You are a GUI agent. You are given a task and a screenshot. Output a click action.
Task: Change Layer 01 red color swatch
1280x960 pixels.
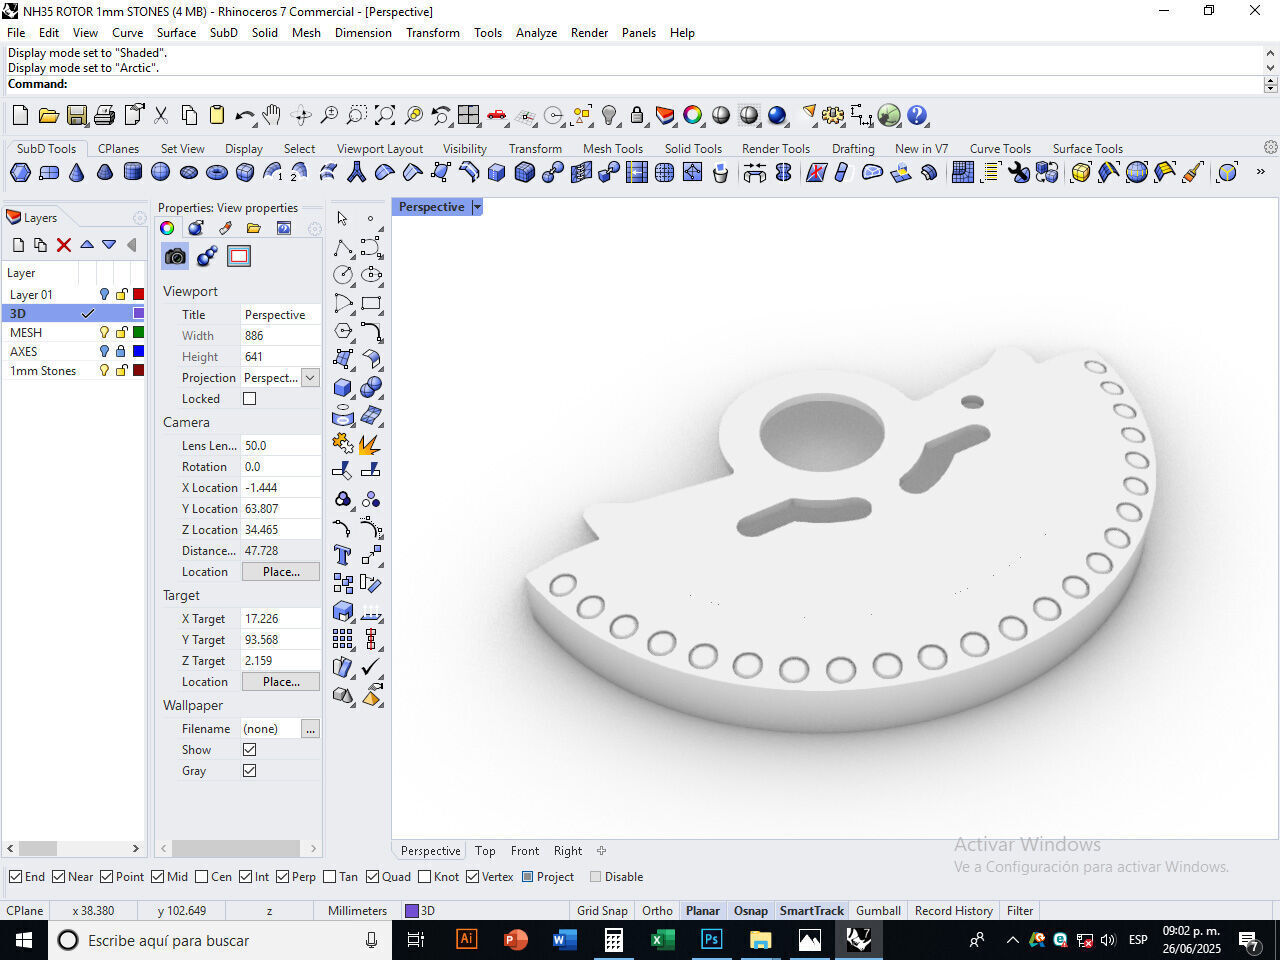138,294
